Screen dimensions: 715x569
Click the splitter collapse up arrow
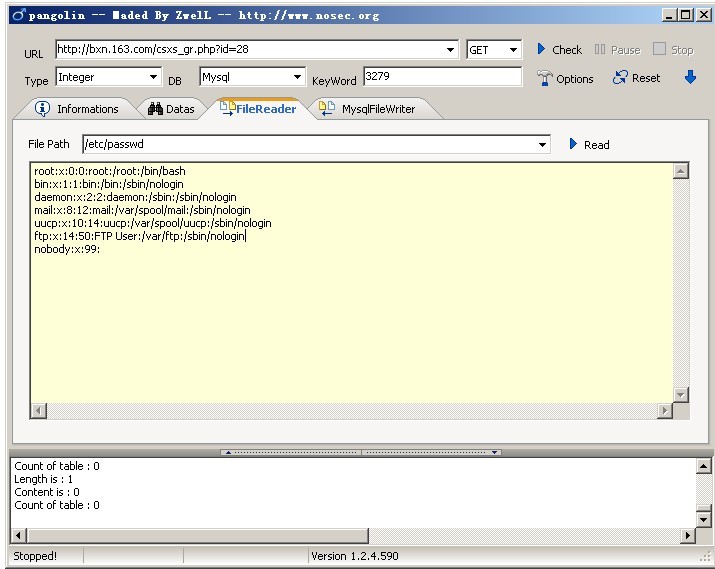tap(228, 452)
